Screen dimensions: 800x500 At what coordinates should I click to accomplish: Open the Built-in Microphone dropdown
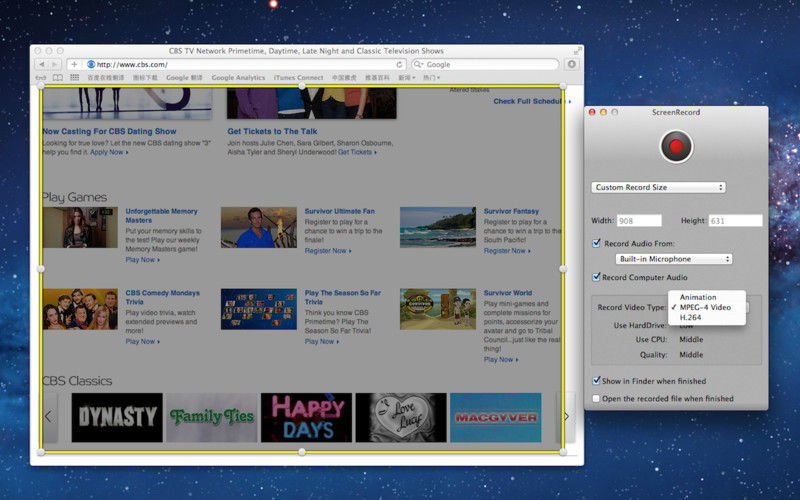673,259
